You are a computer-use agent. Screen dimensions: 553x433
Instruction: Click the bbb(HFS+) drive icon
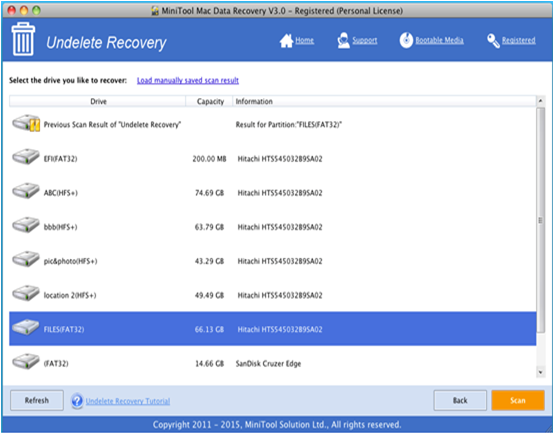(26, 225)
